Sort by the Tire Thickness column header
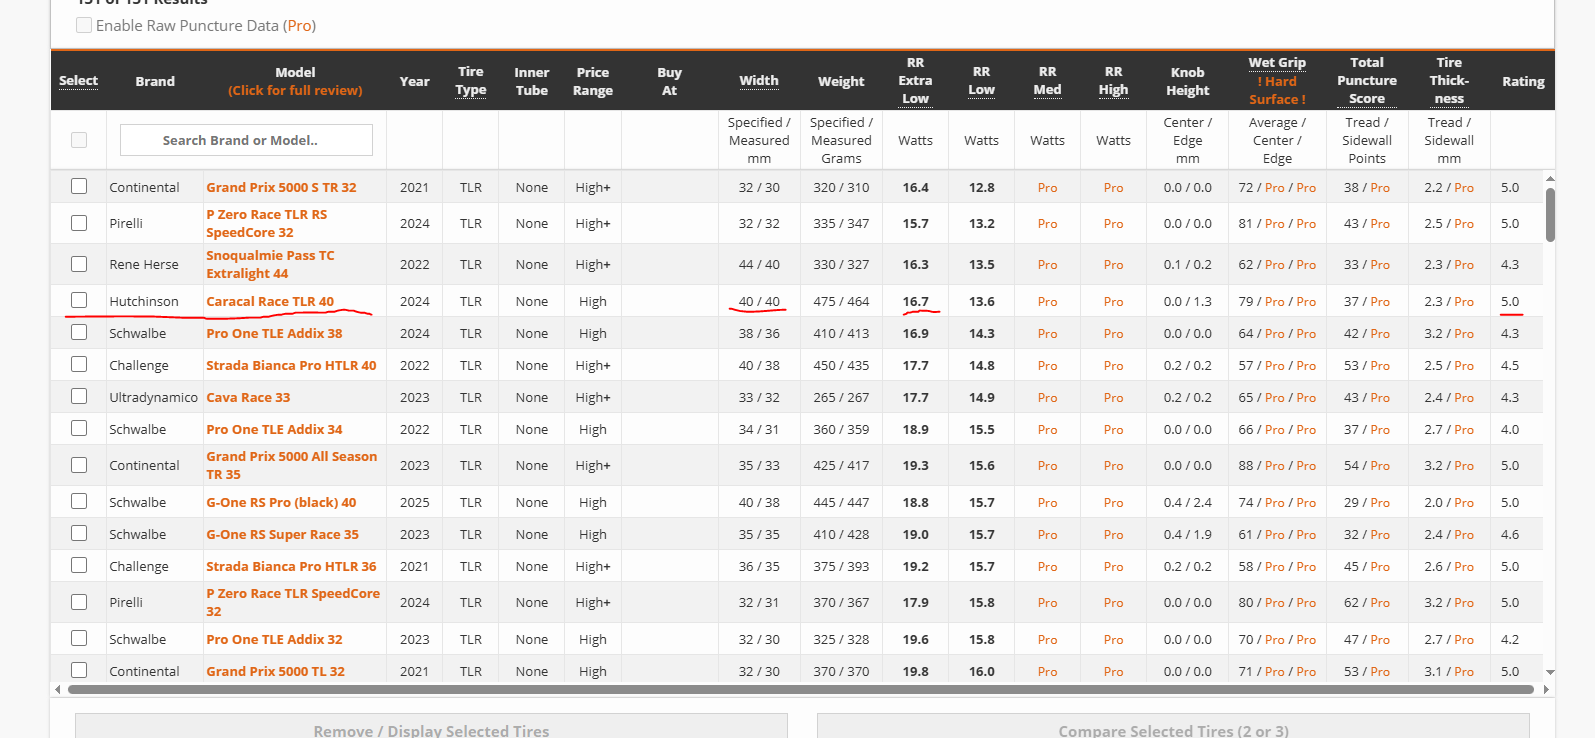Viewport: 1595px width, 738px height. click(1449, 81)
